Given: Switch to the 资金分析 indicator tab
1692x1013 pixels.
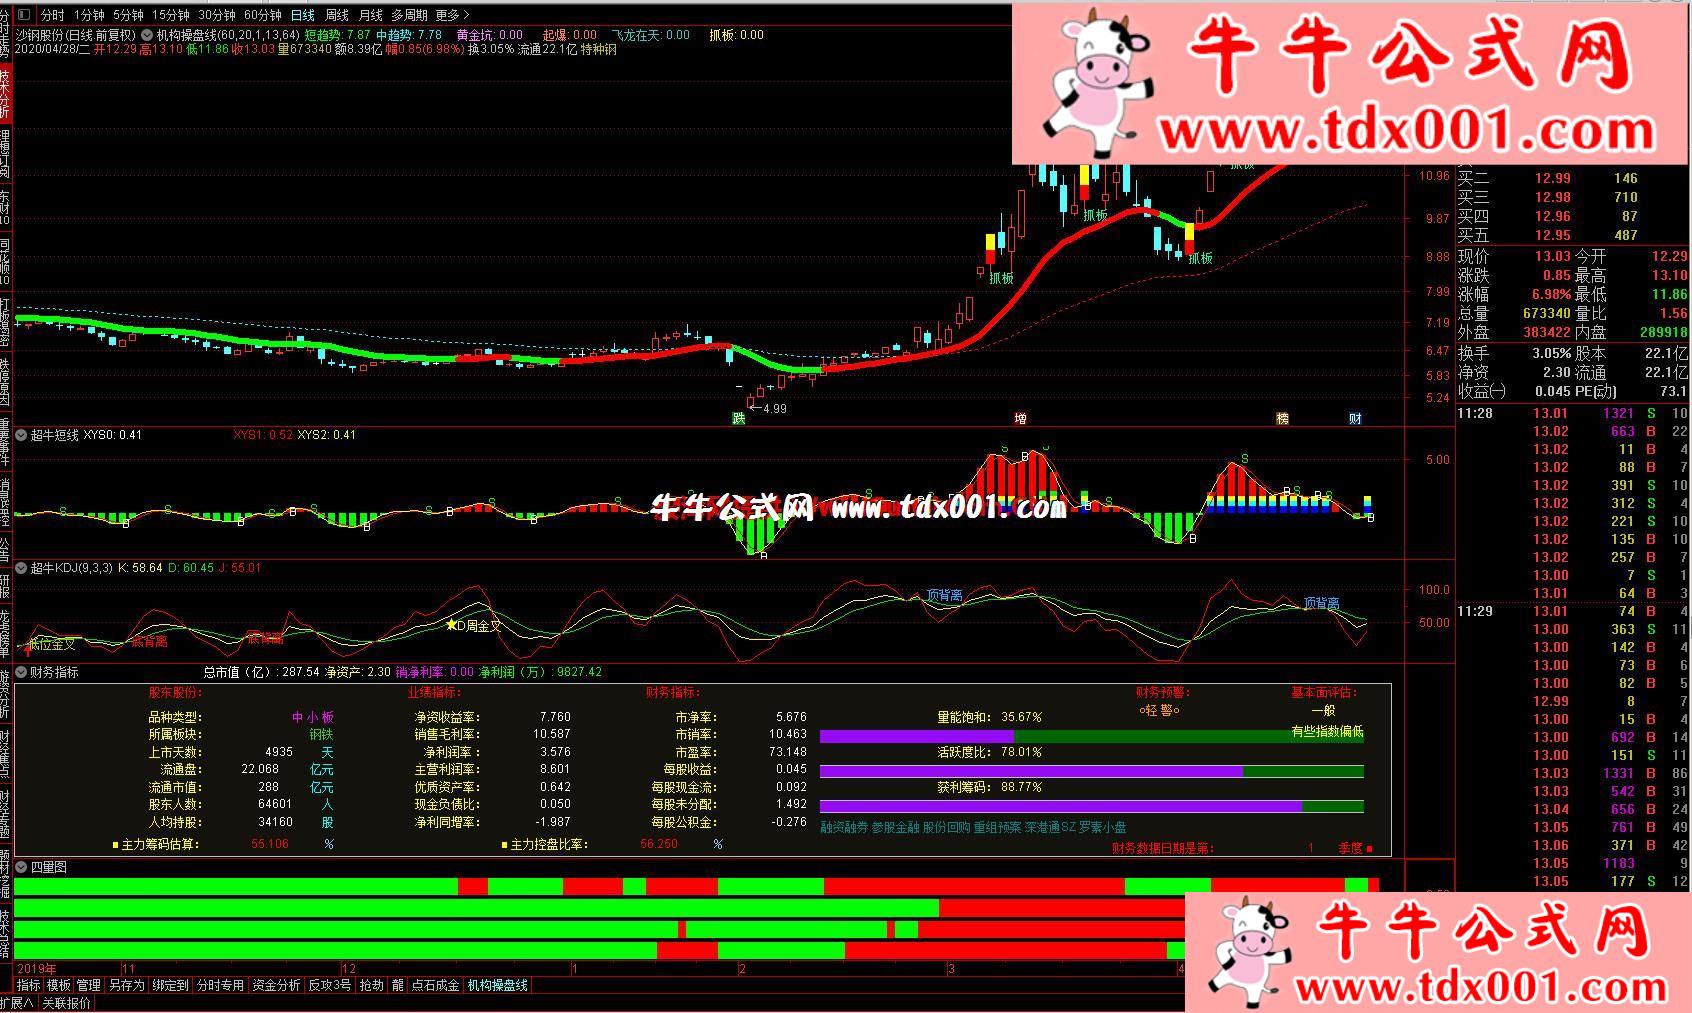Looking at the screenshot, I should [276, 985].
